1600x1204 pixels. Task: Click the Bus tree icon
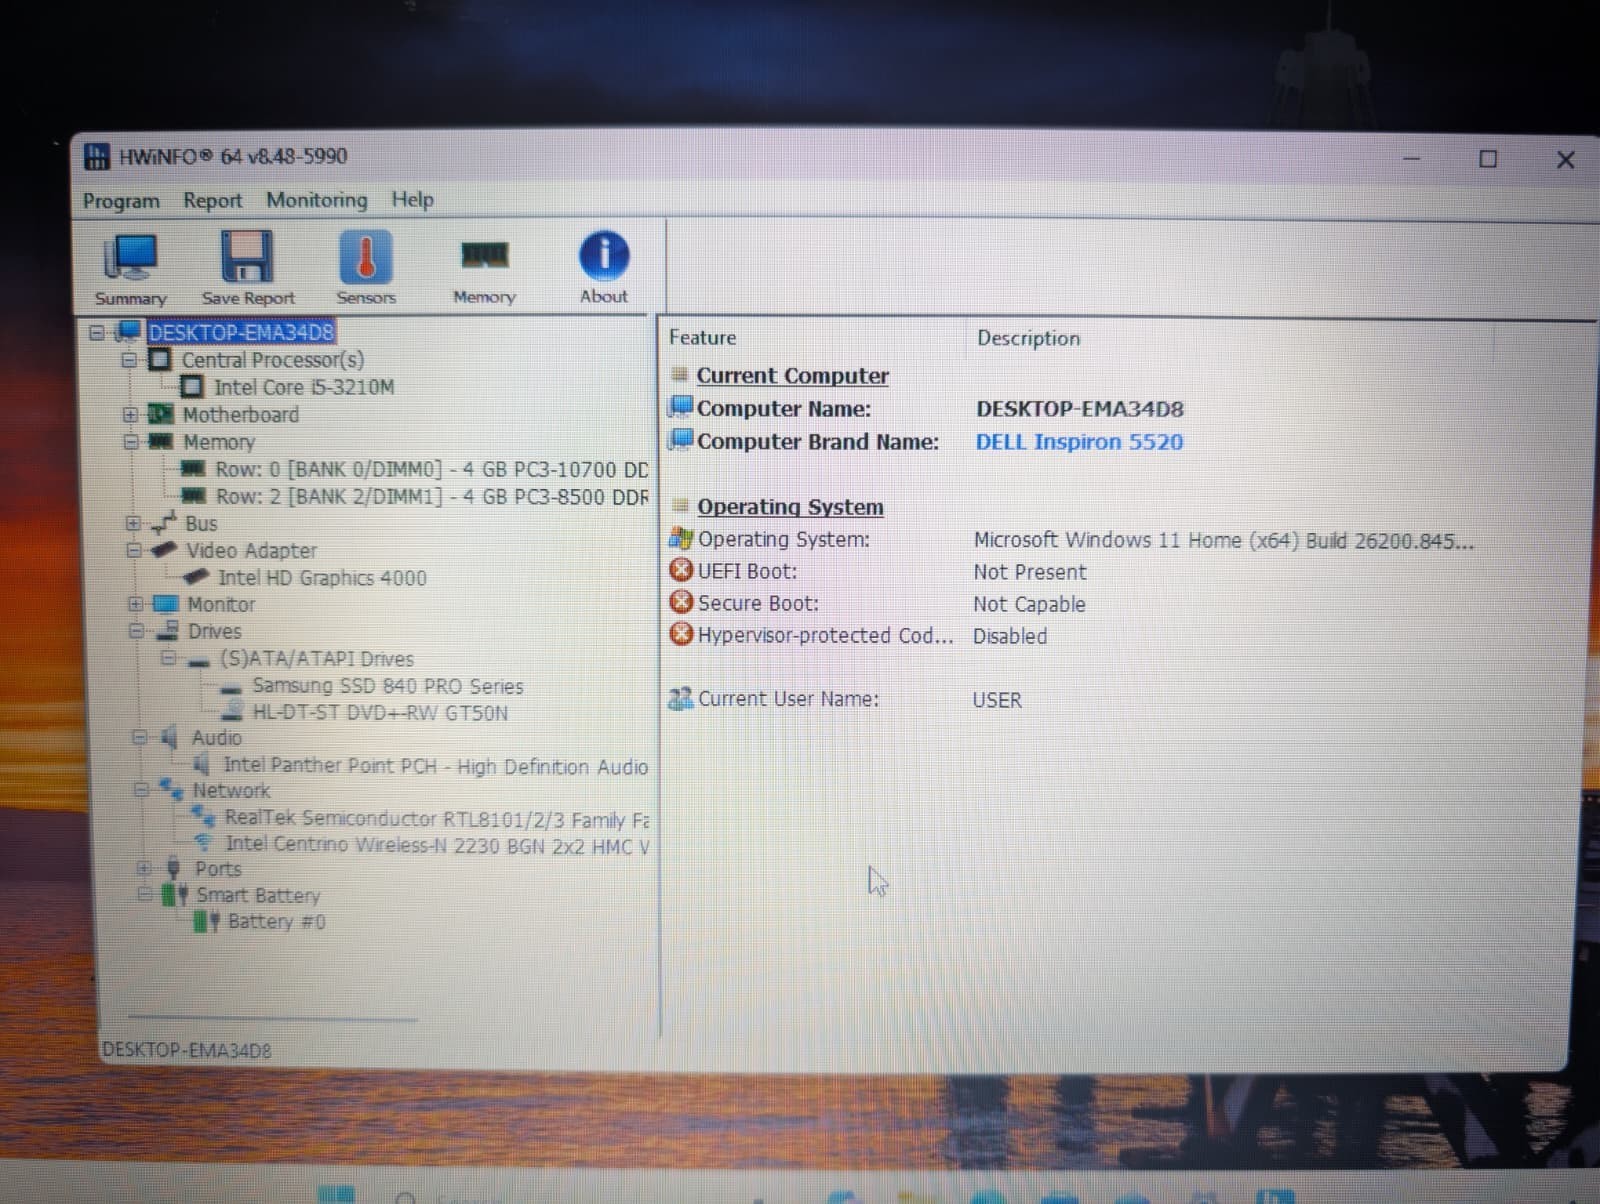click(164, 522)
